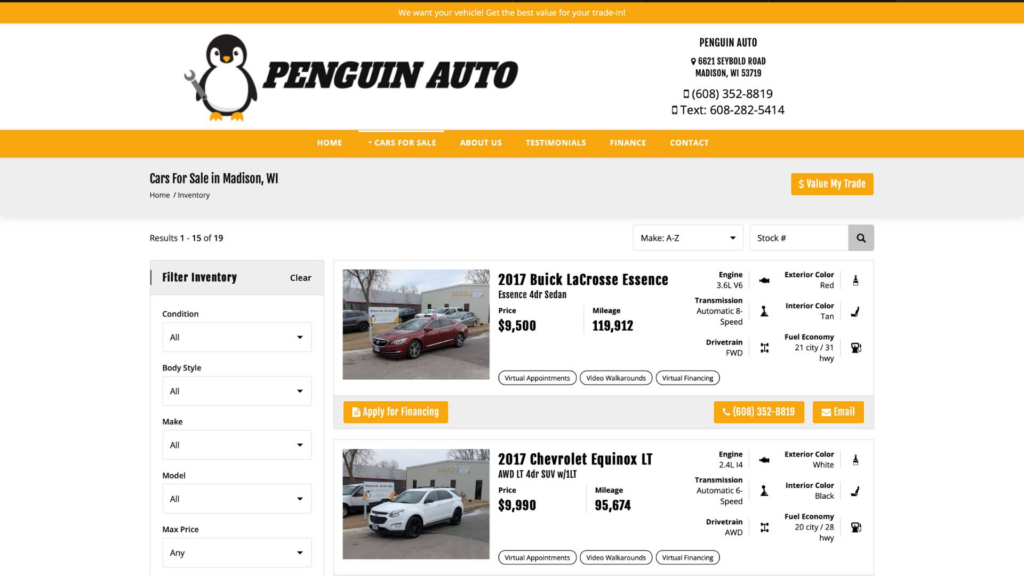1024x576 pixels.
Task: Click interior color seat icon on Buick LaCrosse
Action: pyautogui.click(x=856, y=312)
